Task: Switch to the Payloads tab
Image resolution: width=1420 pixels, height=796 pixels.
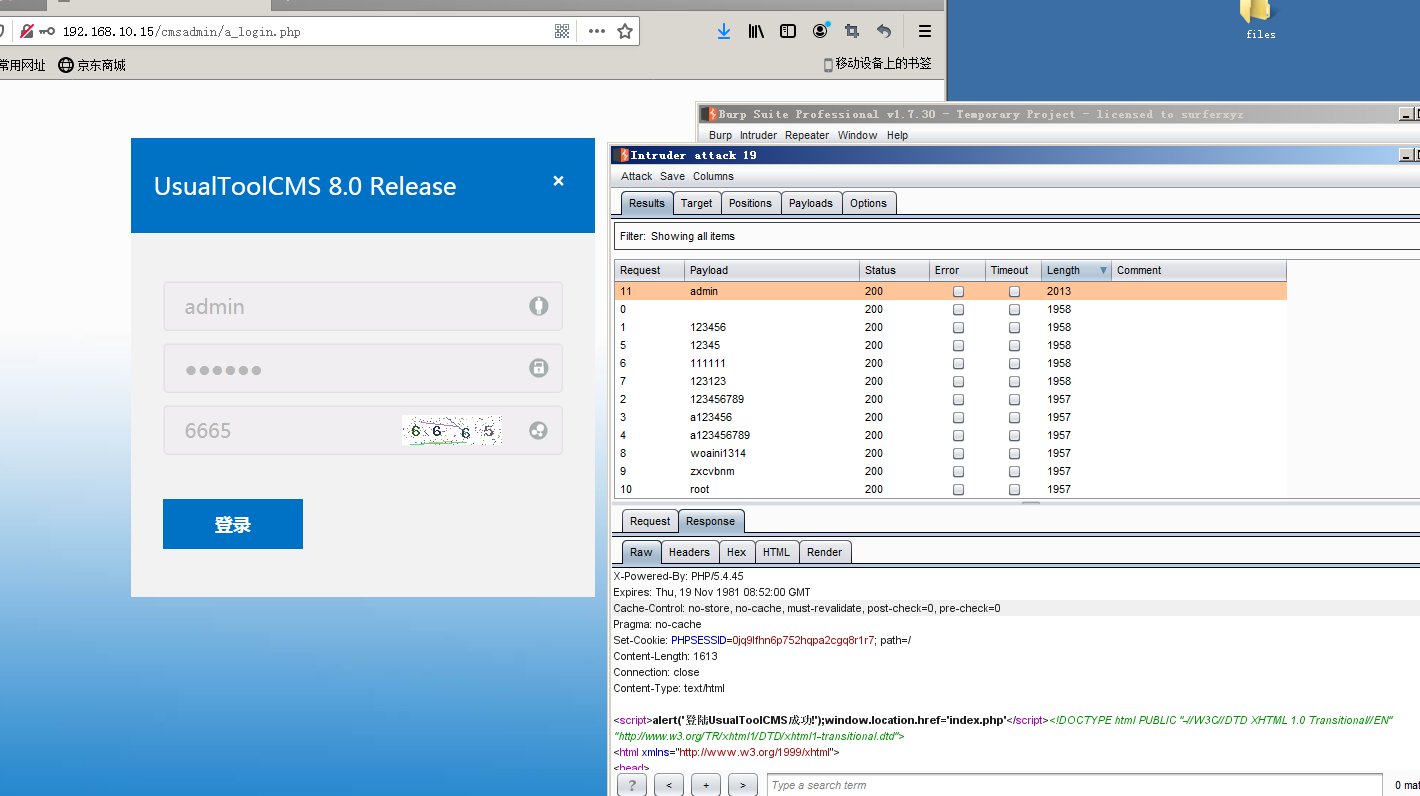Action: point(810,203)
